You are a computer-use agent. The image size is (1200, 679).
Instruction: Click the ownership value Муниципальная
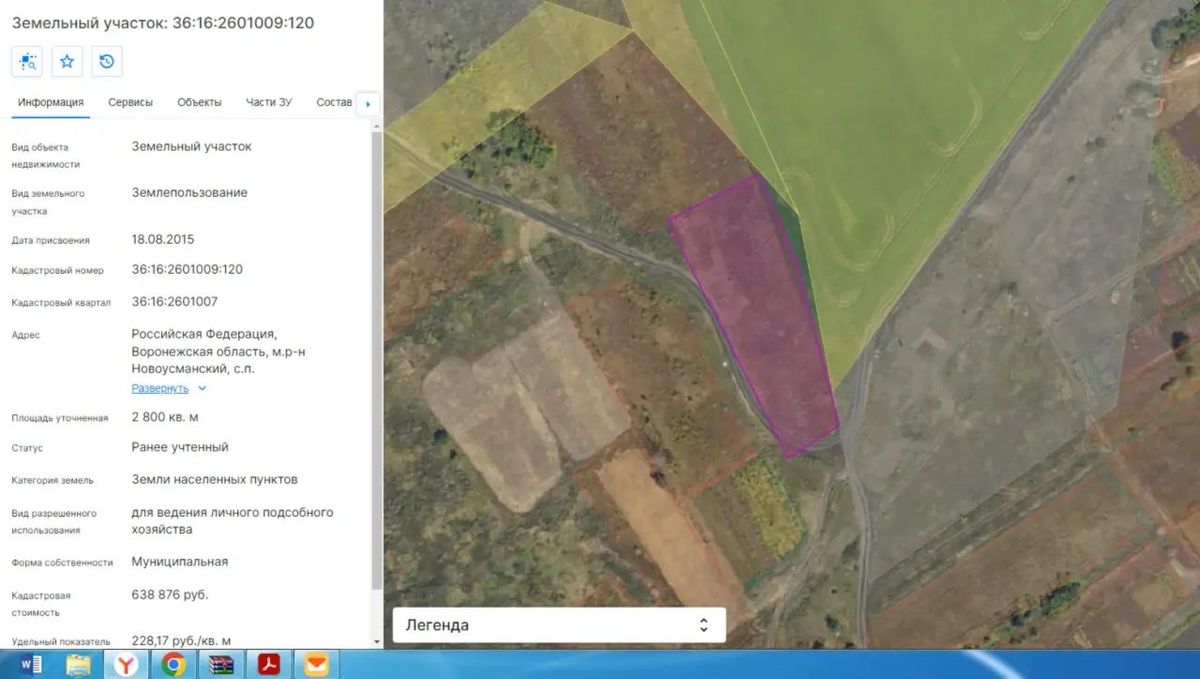[180, 562]
